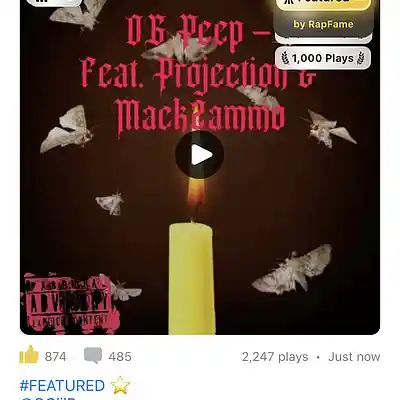Open the cut-off blue link below #FEATURED
The width and height of the screenshot is (400, 400).
point(48,398)
